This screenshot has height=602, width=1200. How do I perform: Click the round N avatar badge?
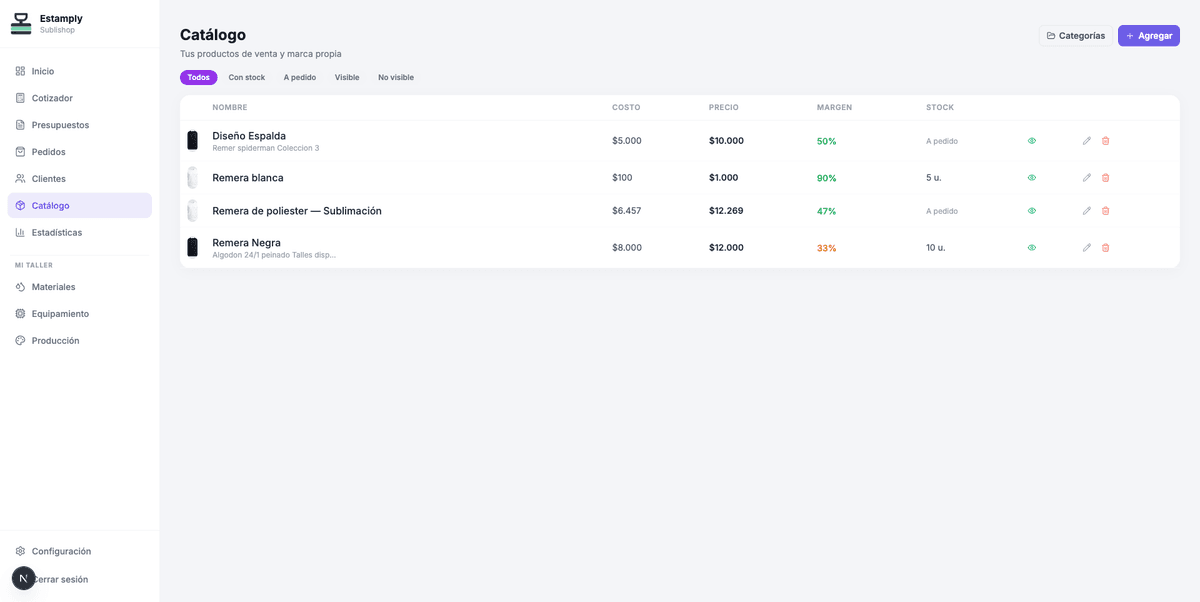coord(23,578)
